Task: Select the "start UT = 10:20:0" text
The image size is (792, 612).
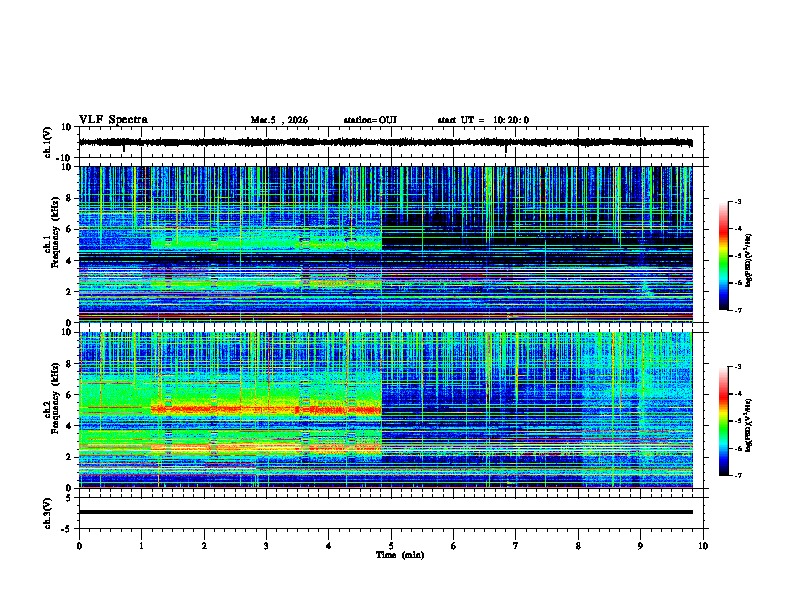Action: [x=483, y=120]
